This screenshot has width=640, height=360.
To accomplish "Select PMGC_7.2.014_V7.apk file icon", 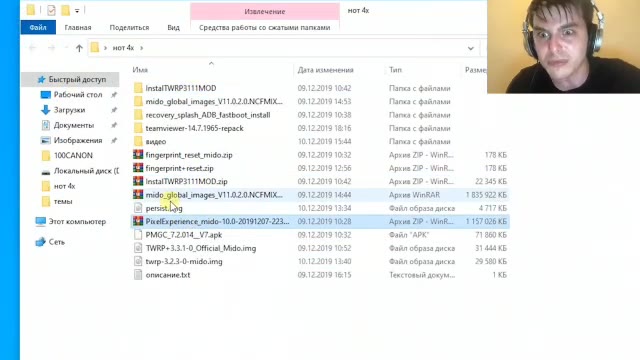I will click(x=138, y=235).
